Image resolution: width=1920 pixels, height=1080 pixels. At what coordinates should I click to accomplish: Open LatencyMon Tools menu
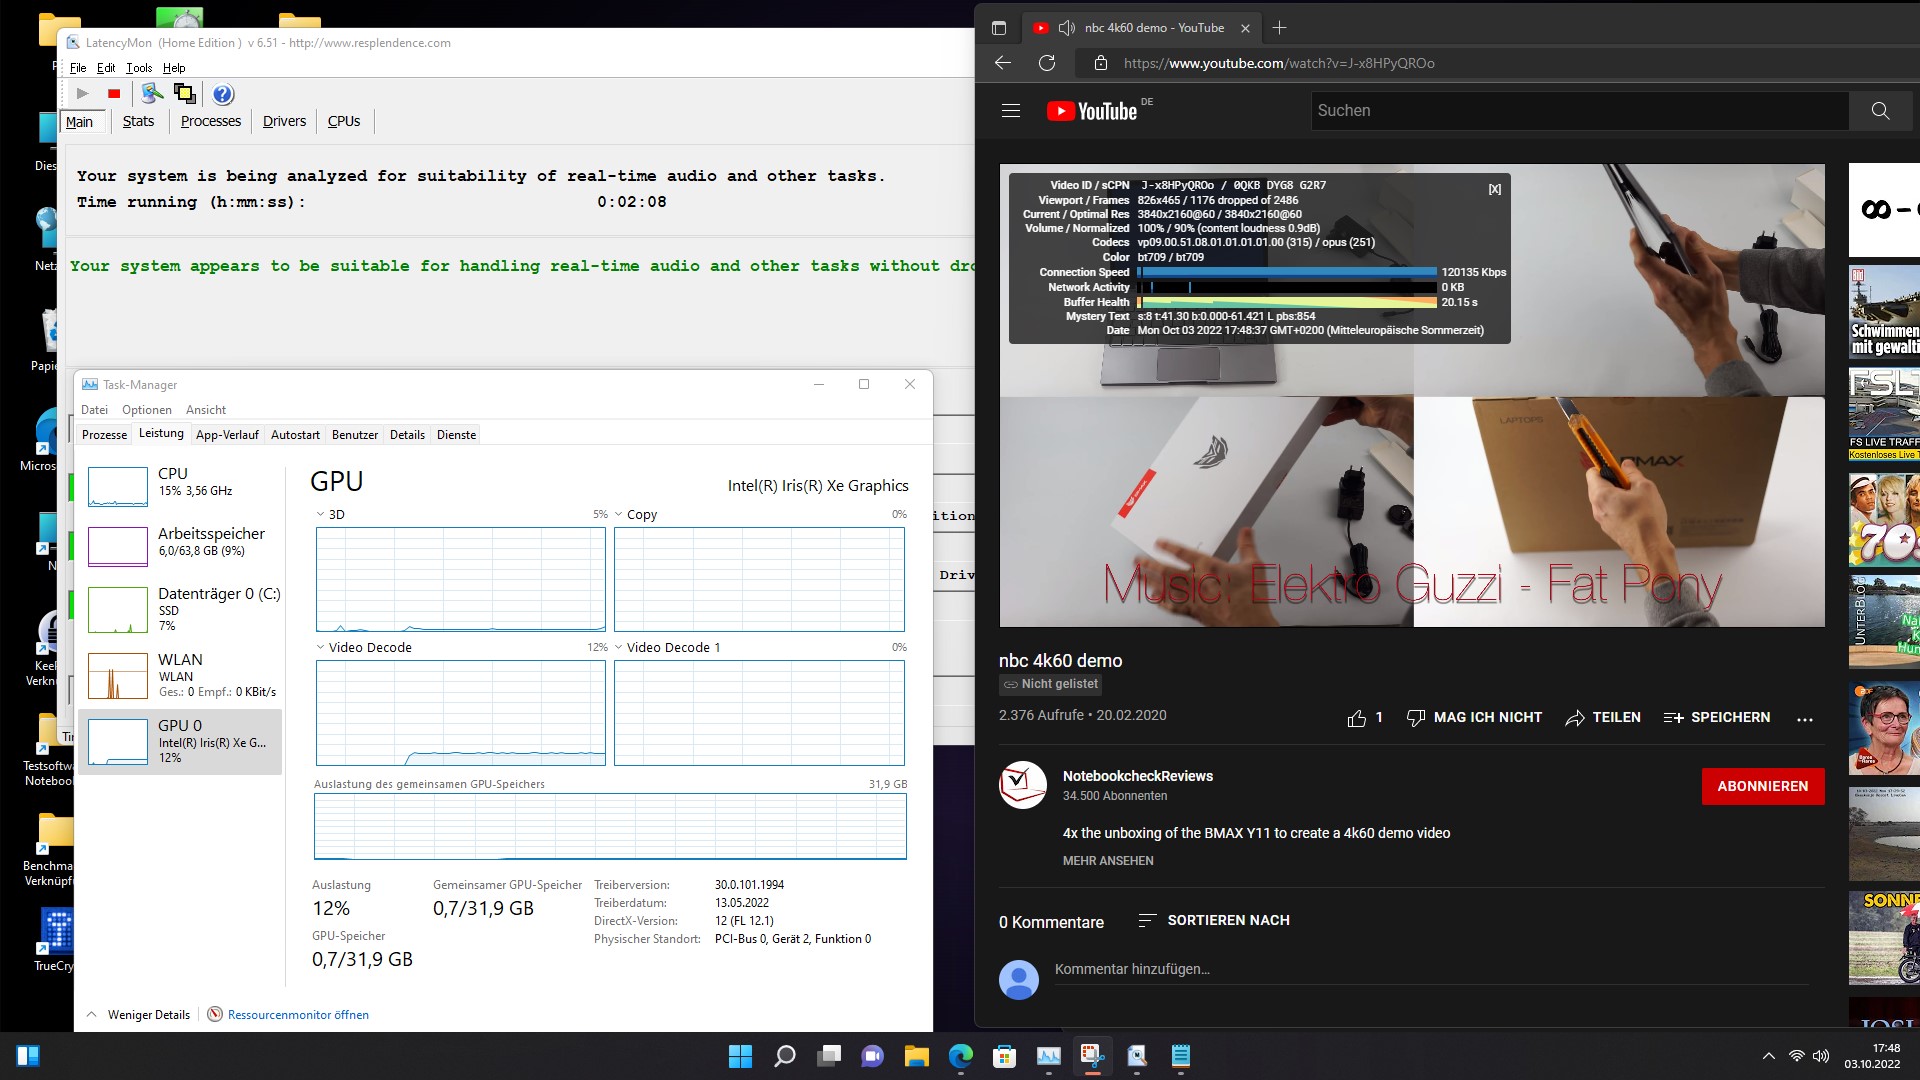pyautogui.click(x=139, y=68)
